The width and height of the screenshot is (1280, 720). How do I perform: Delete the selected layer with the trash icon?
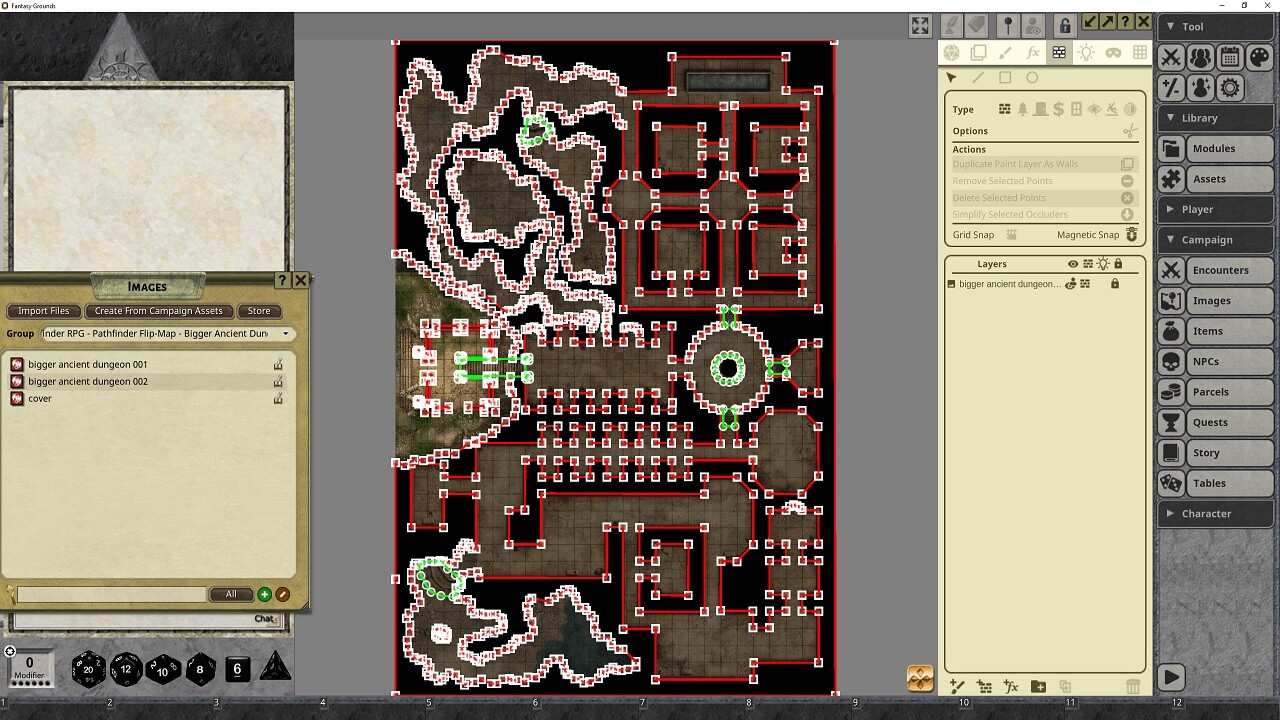pos(1133,686)
